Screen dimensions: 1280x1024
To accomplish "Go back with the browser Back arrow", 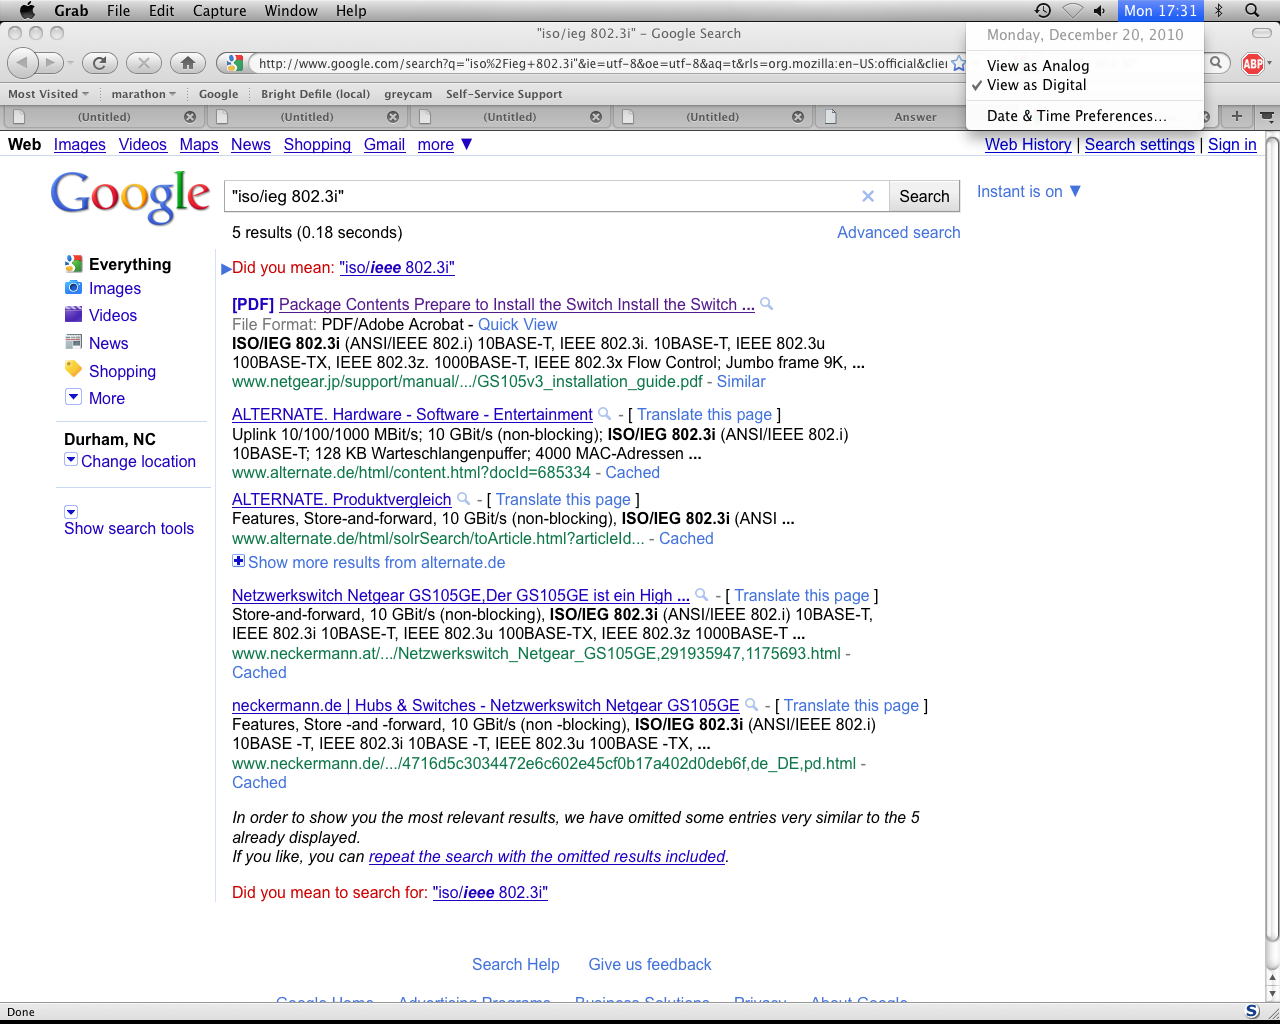I will pos(22,63).
